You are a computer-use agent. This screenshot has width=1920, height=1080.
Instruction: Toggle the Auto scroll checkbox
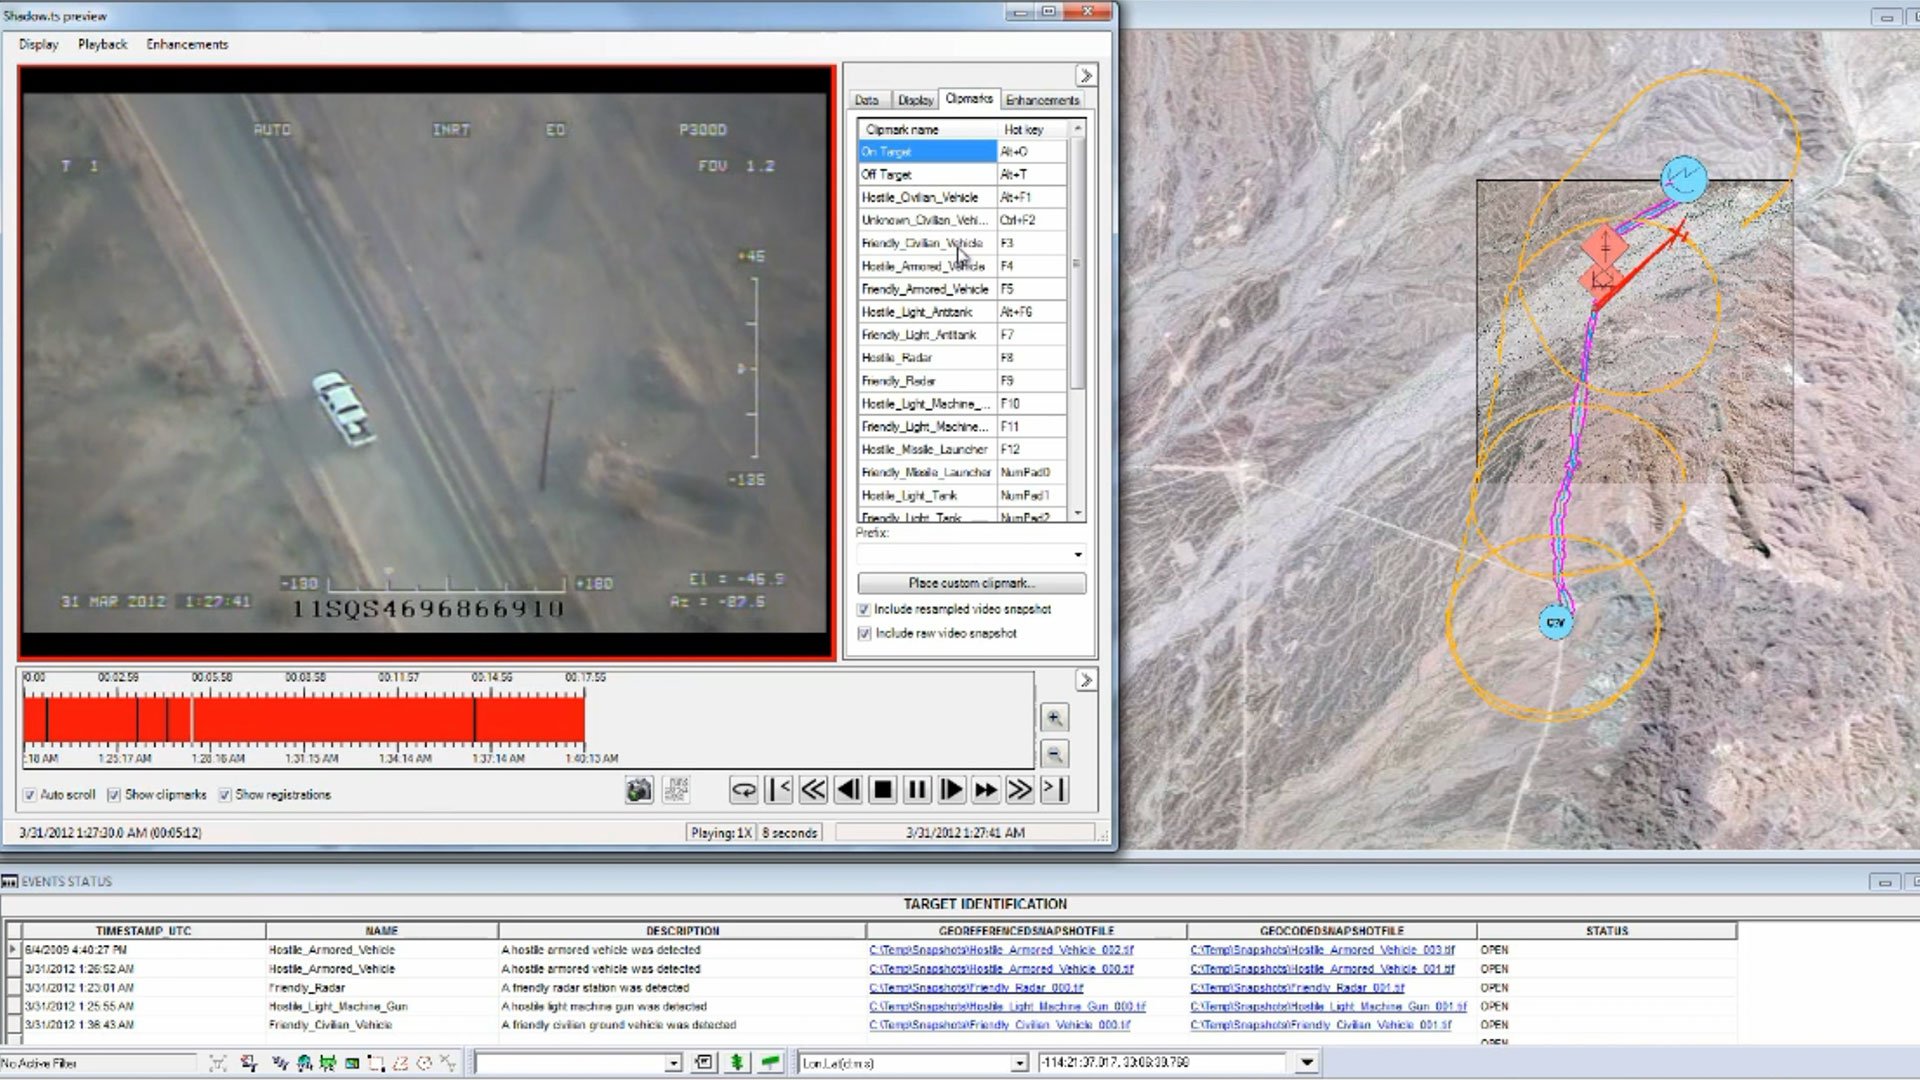click(30, 795)
